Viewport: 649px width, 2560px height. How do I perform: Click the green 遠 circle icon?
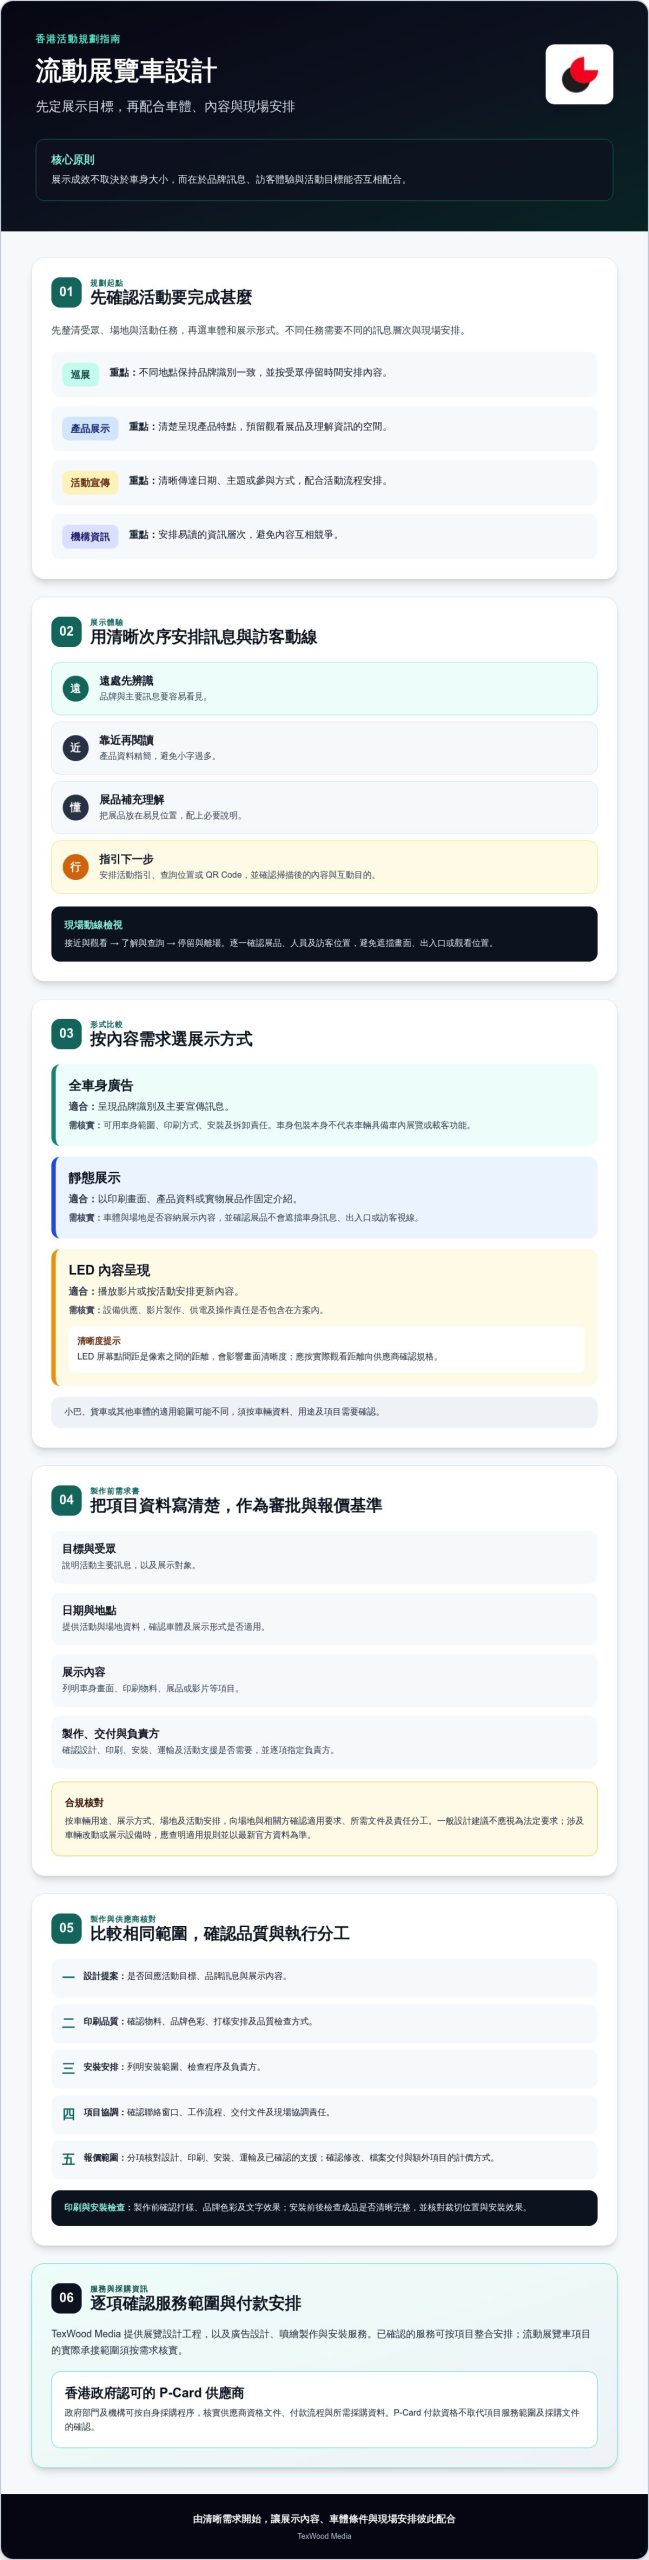(75, 688)
